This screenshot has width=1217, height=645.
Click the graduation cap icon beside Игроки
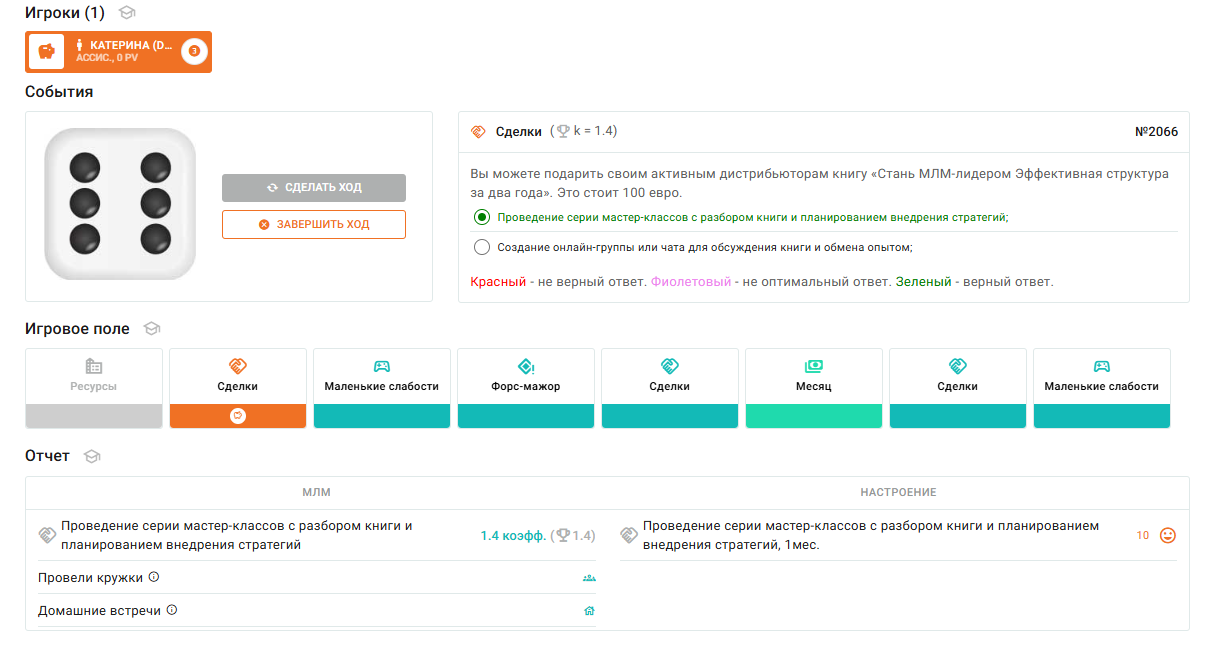click(x=127, y=13)
